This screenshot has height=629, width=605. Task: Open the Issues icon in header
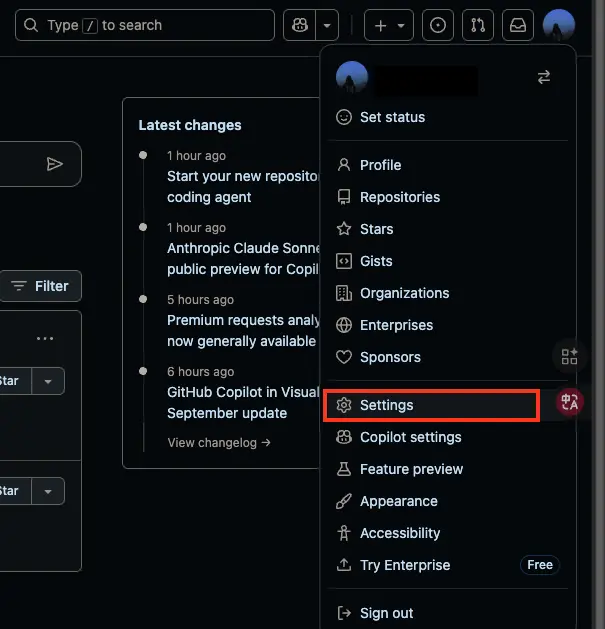point(437,25)
